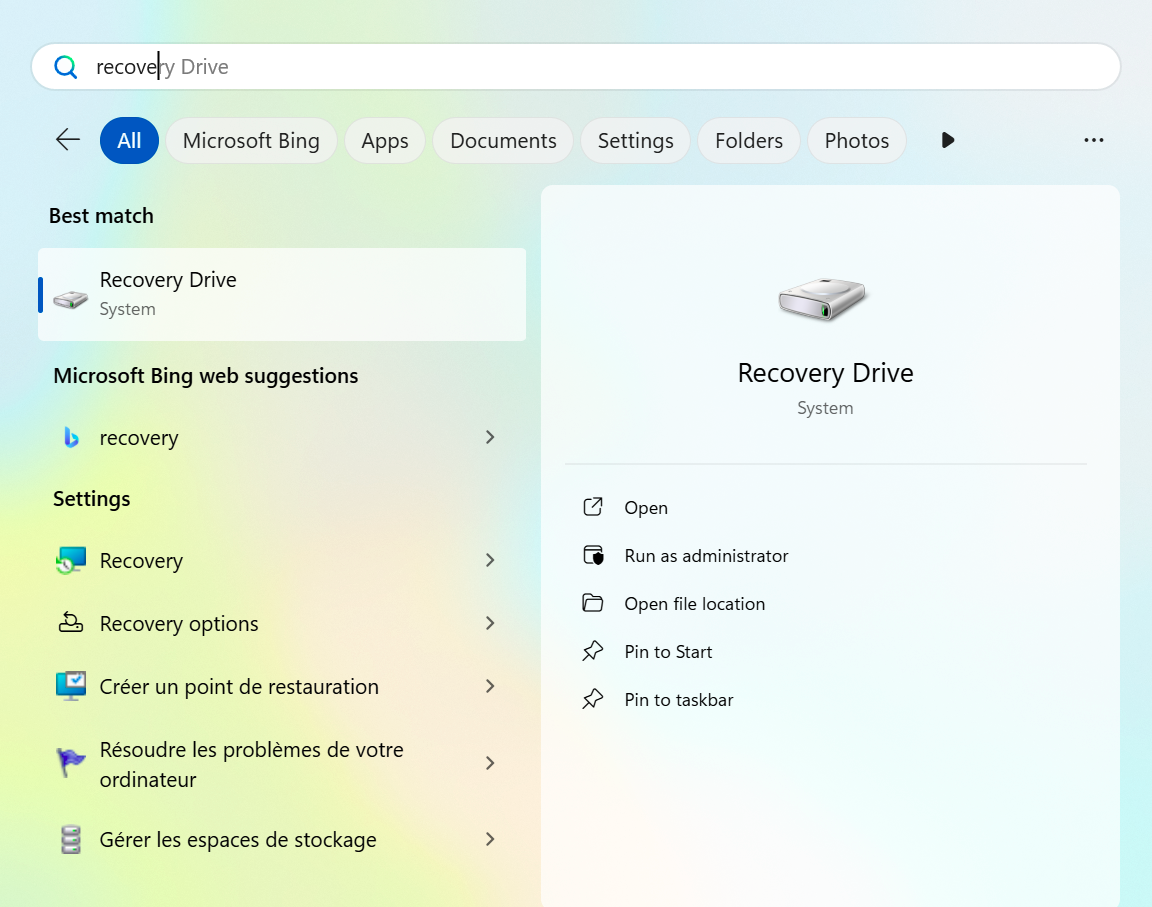Click the Bing logo beside recovery suggestion

71,438
